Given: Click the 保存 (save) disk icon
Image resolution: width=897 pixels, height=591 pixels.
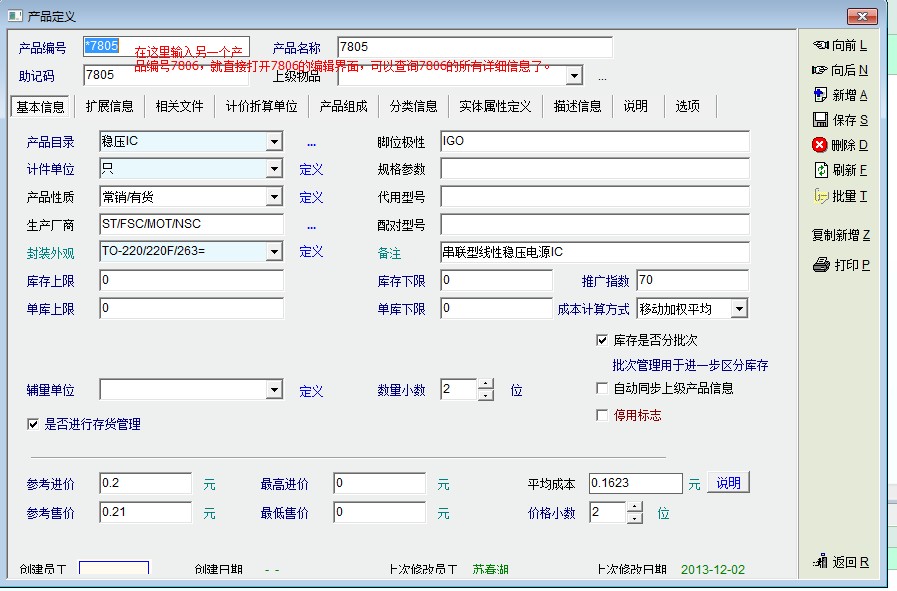Looking at the screenshot, I should (820, 120).
